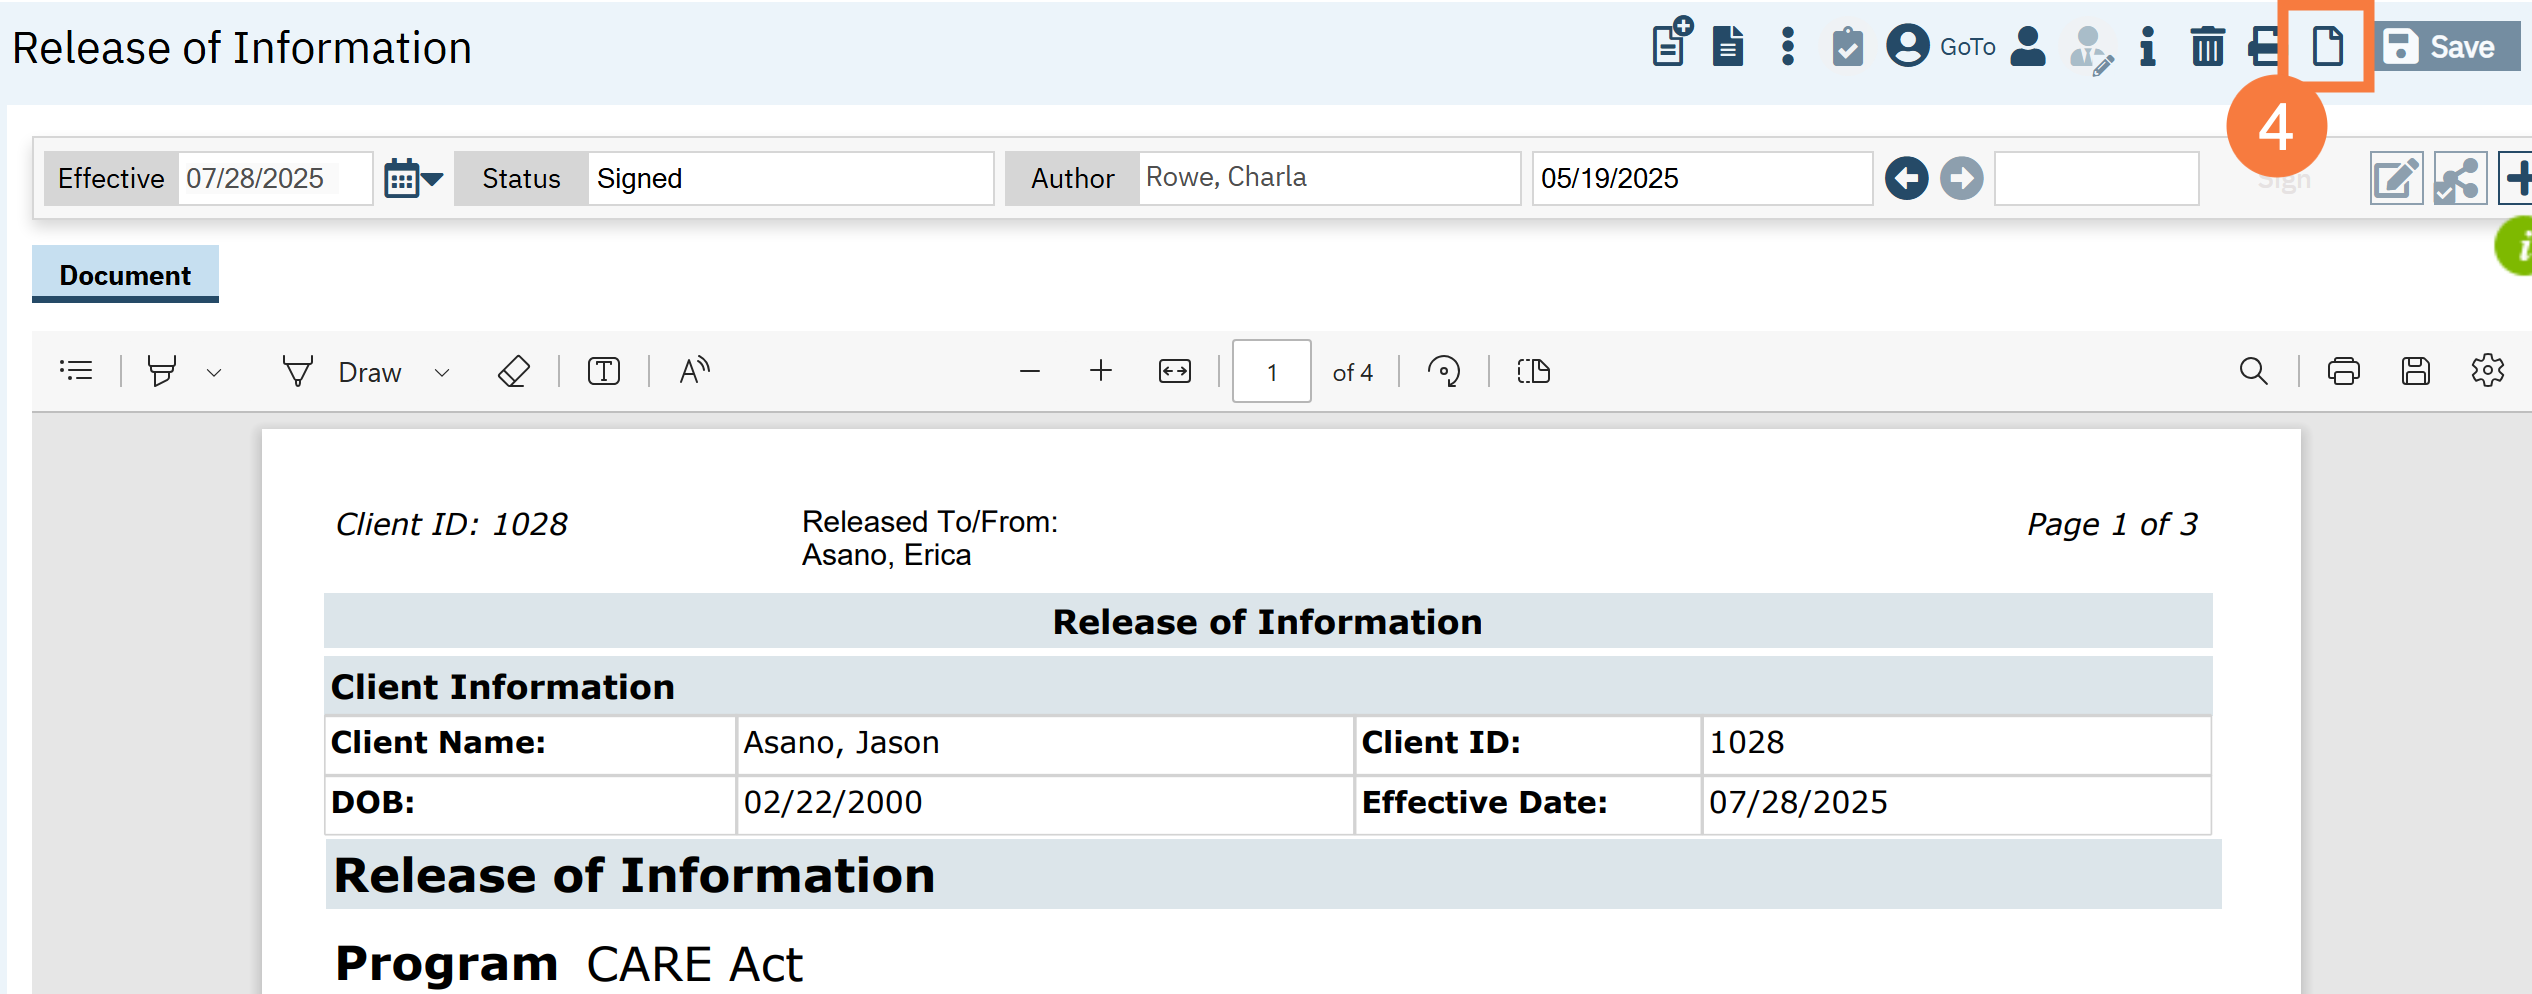Click the highlighted new document icon
2532x994 pixels.
point(2327,47)
